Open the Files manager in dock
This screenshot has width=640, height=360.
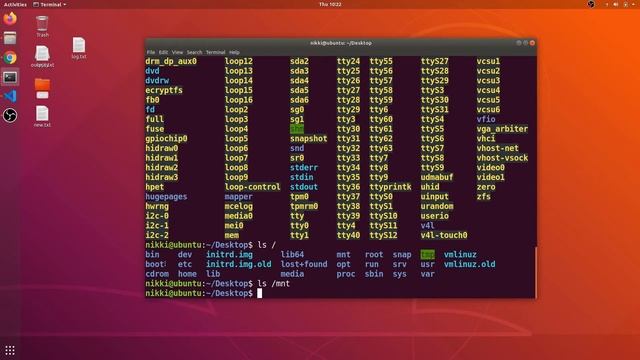click(x=10, y=38)
